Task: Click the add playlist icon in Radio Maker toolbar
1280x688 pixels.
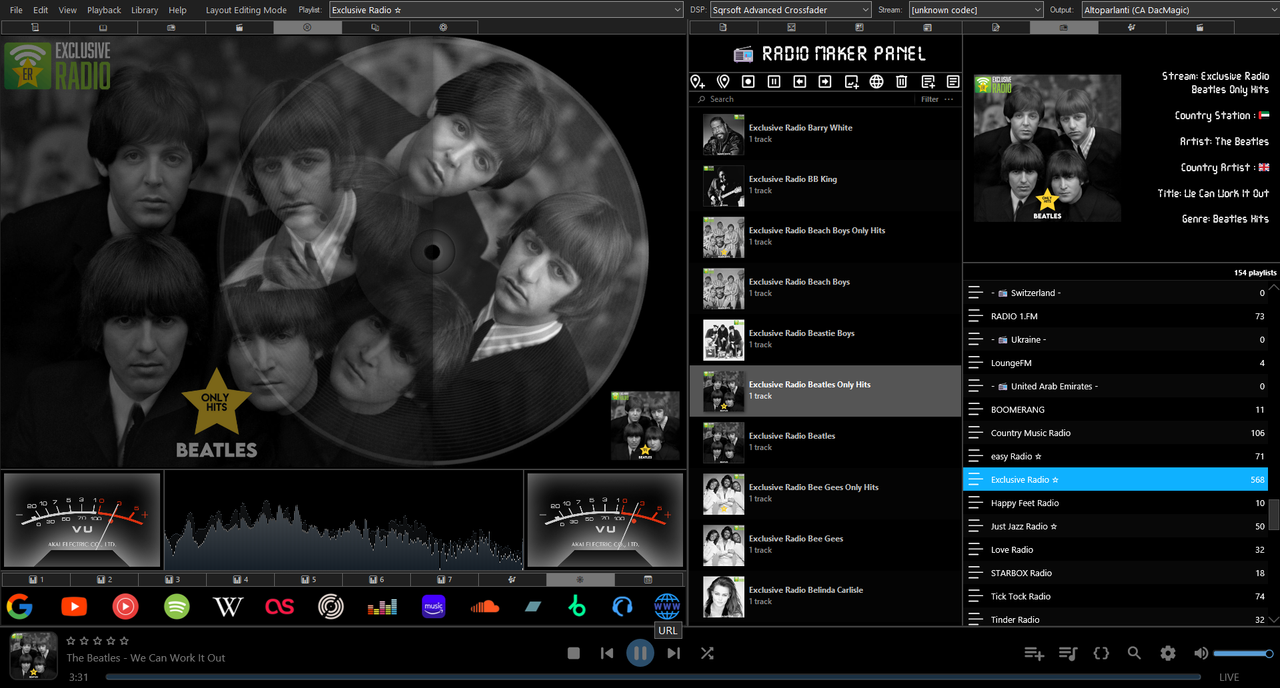Action: tap(928, 82)
